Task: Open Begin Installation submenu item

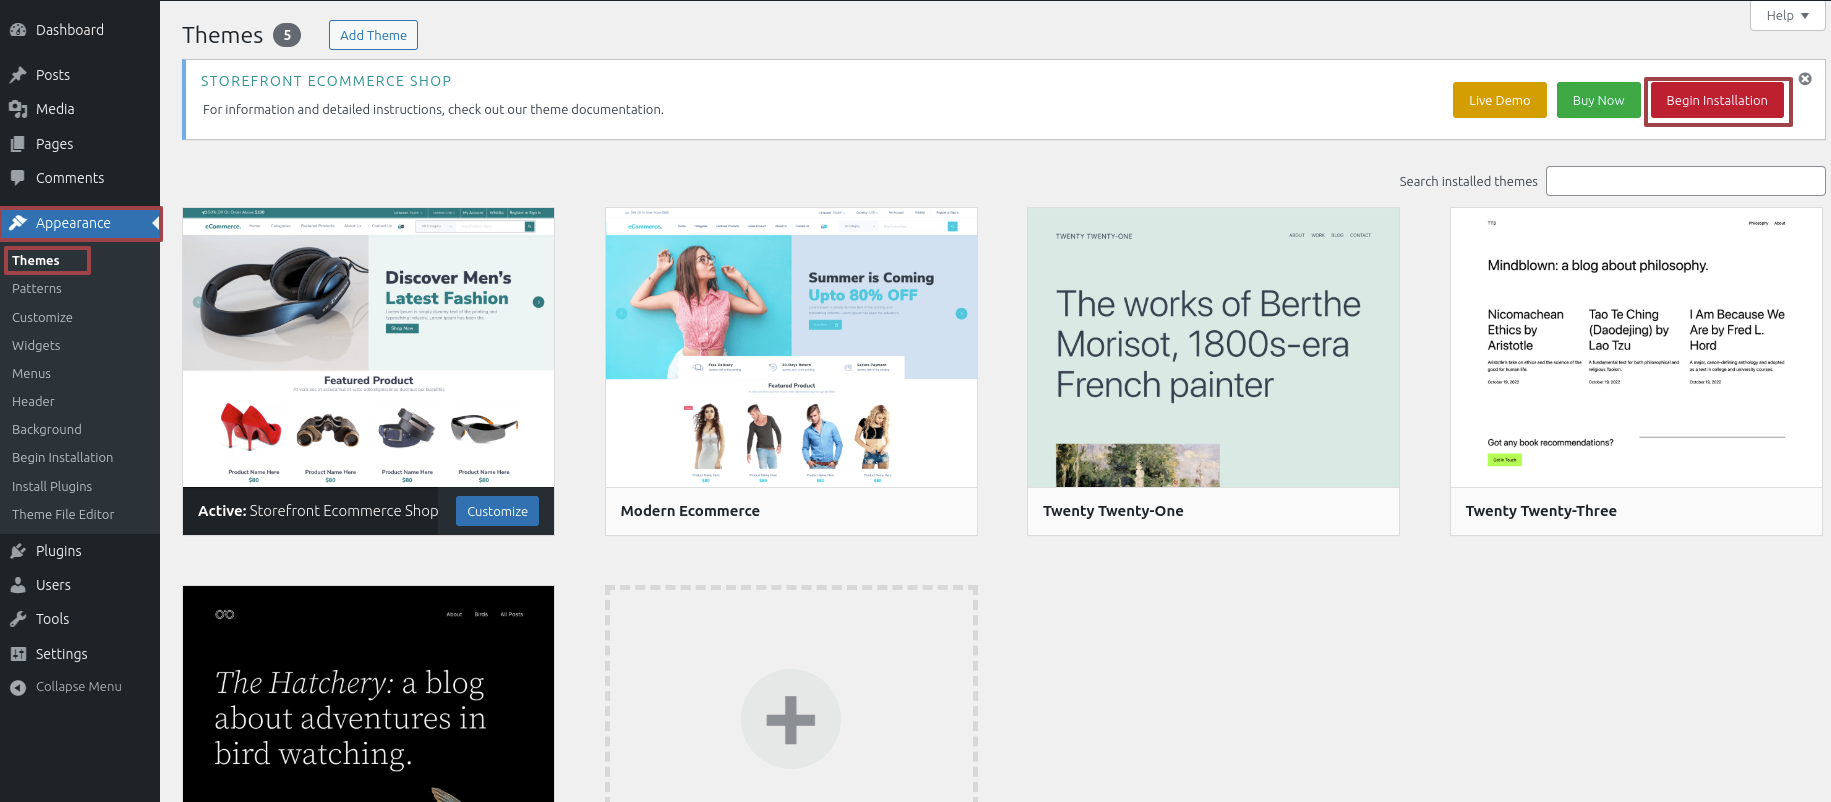Action: [62, 457]
